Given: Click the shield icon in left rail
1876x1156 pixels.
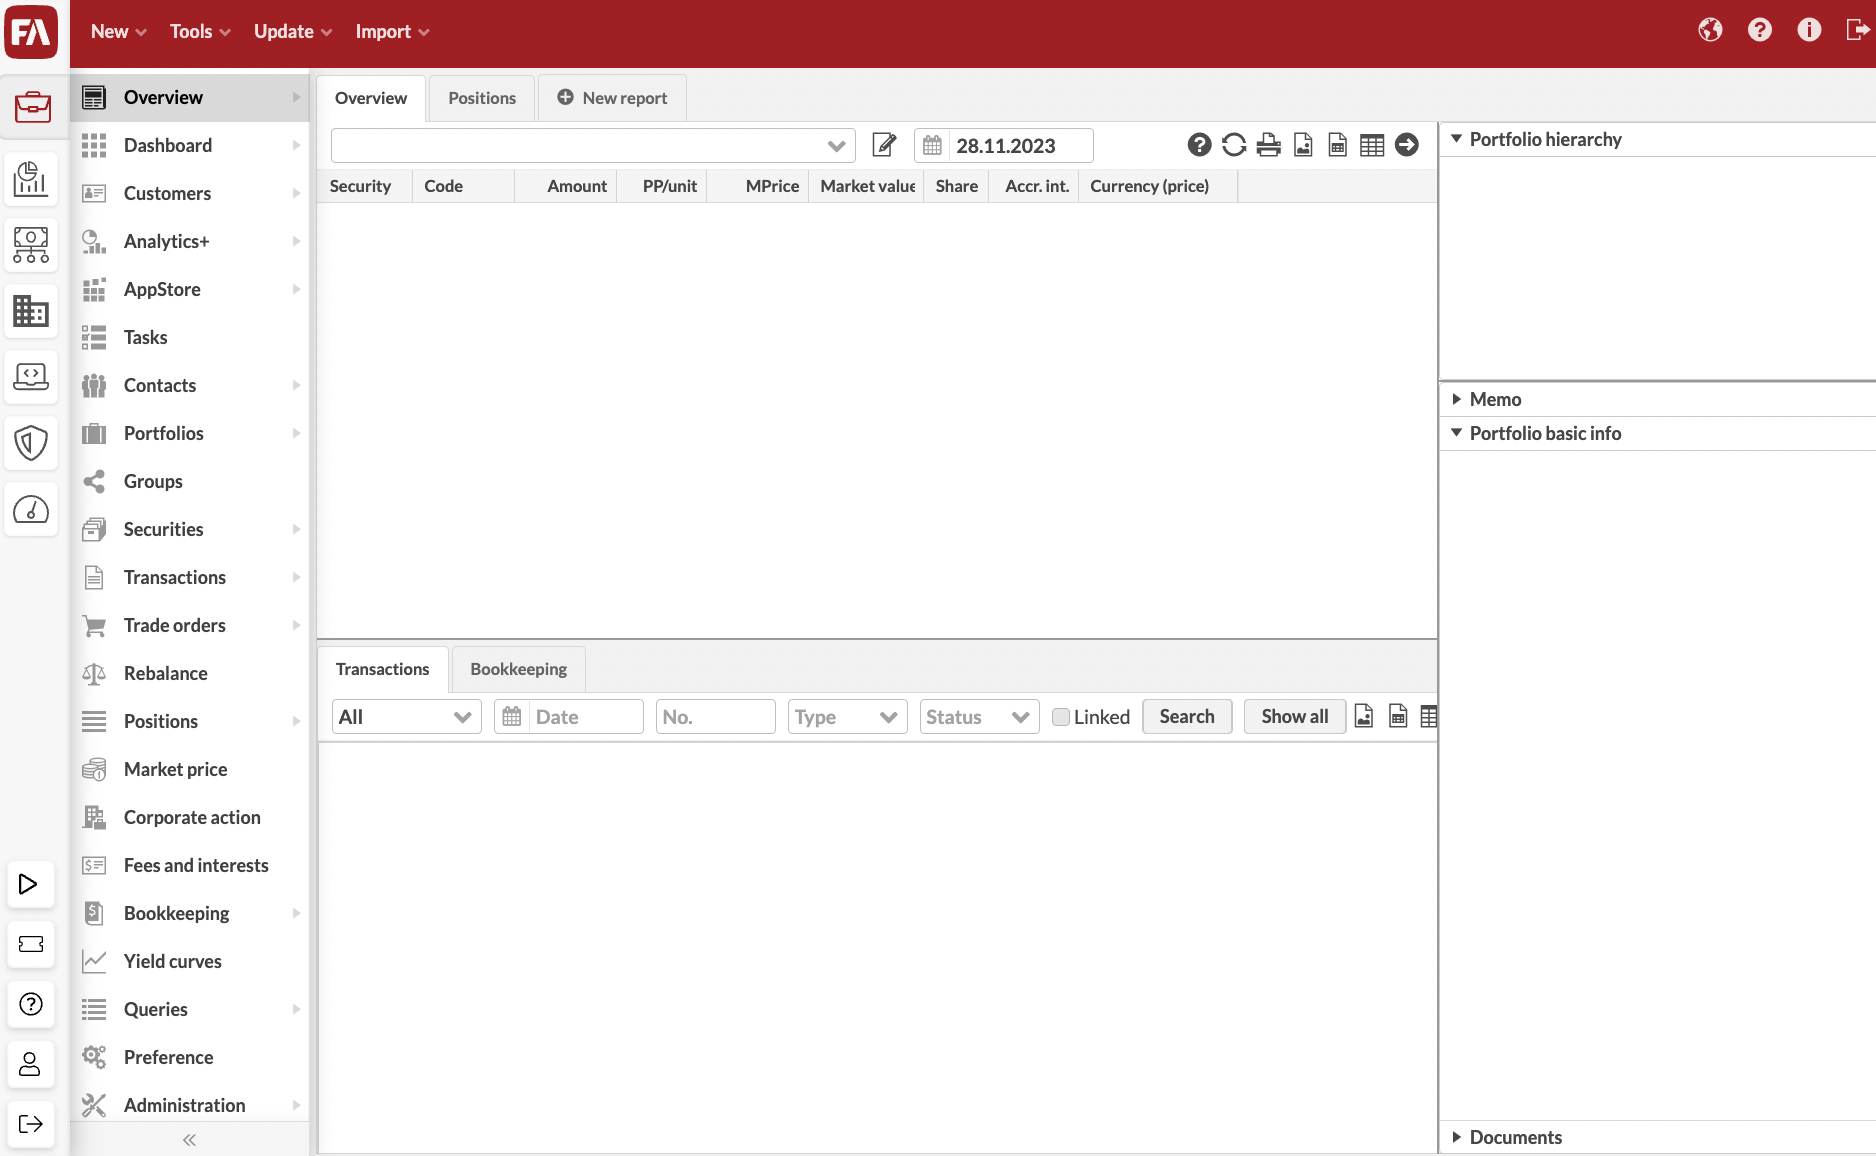Looking at the screenshot, I should [31, 443].
